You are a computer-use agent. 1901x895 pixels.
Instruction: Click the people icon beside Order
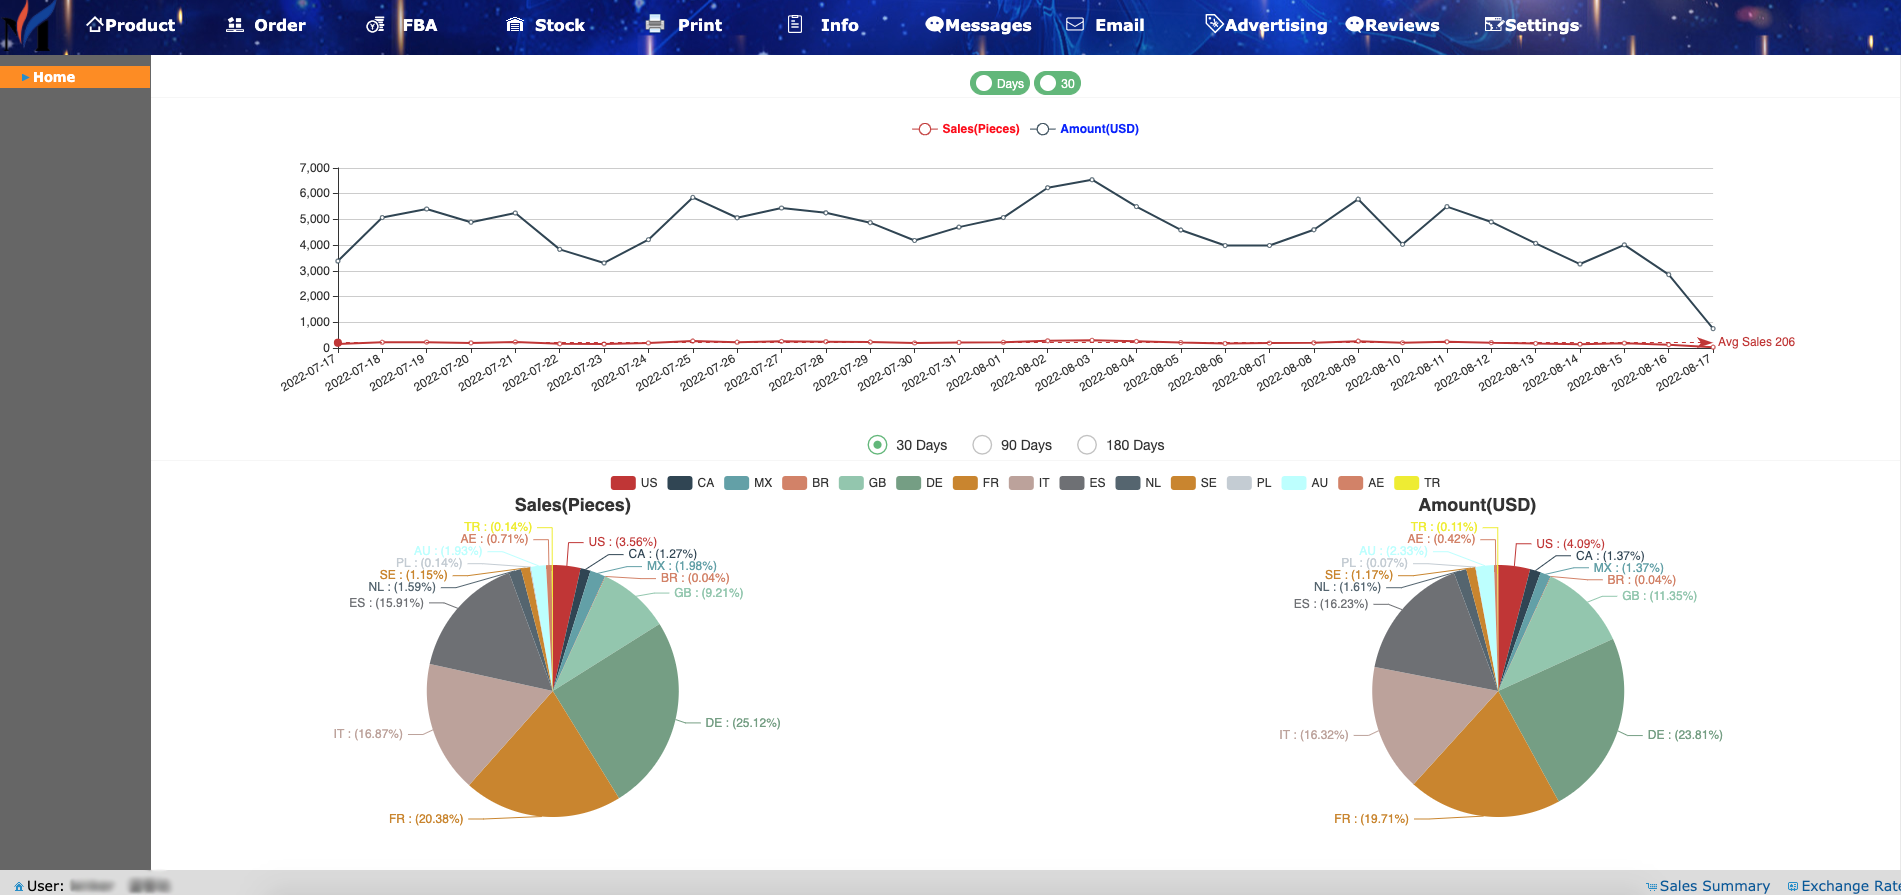(235, 24)
